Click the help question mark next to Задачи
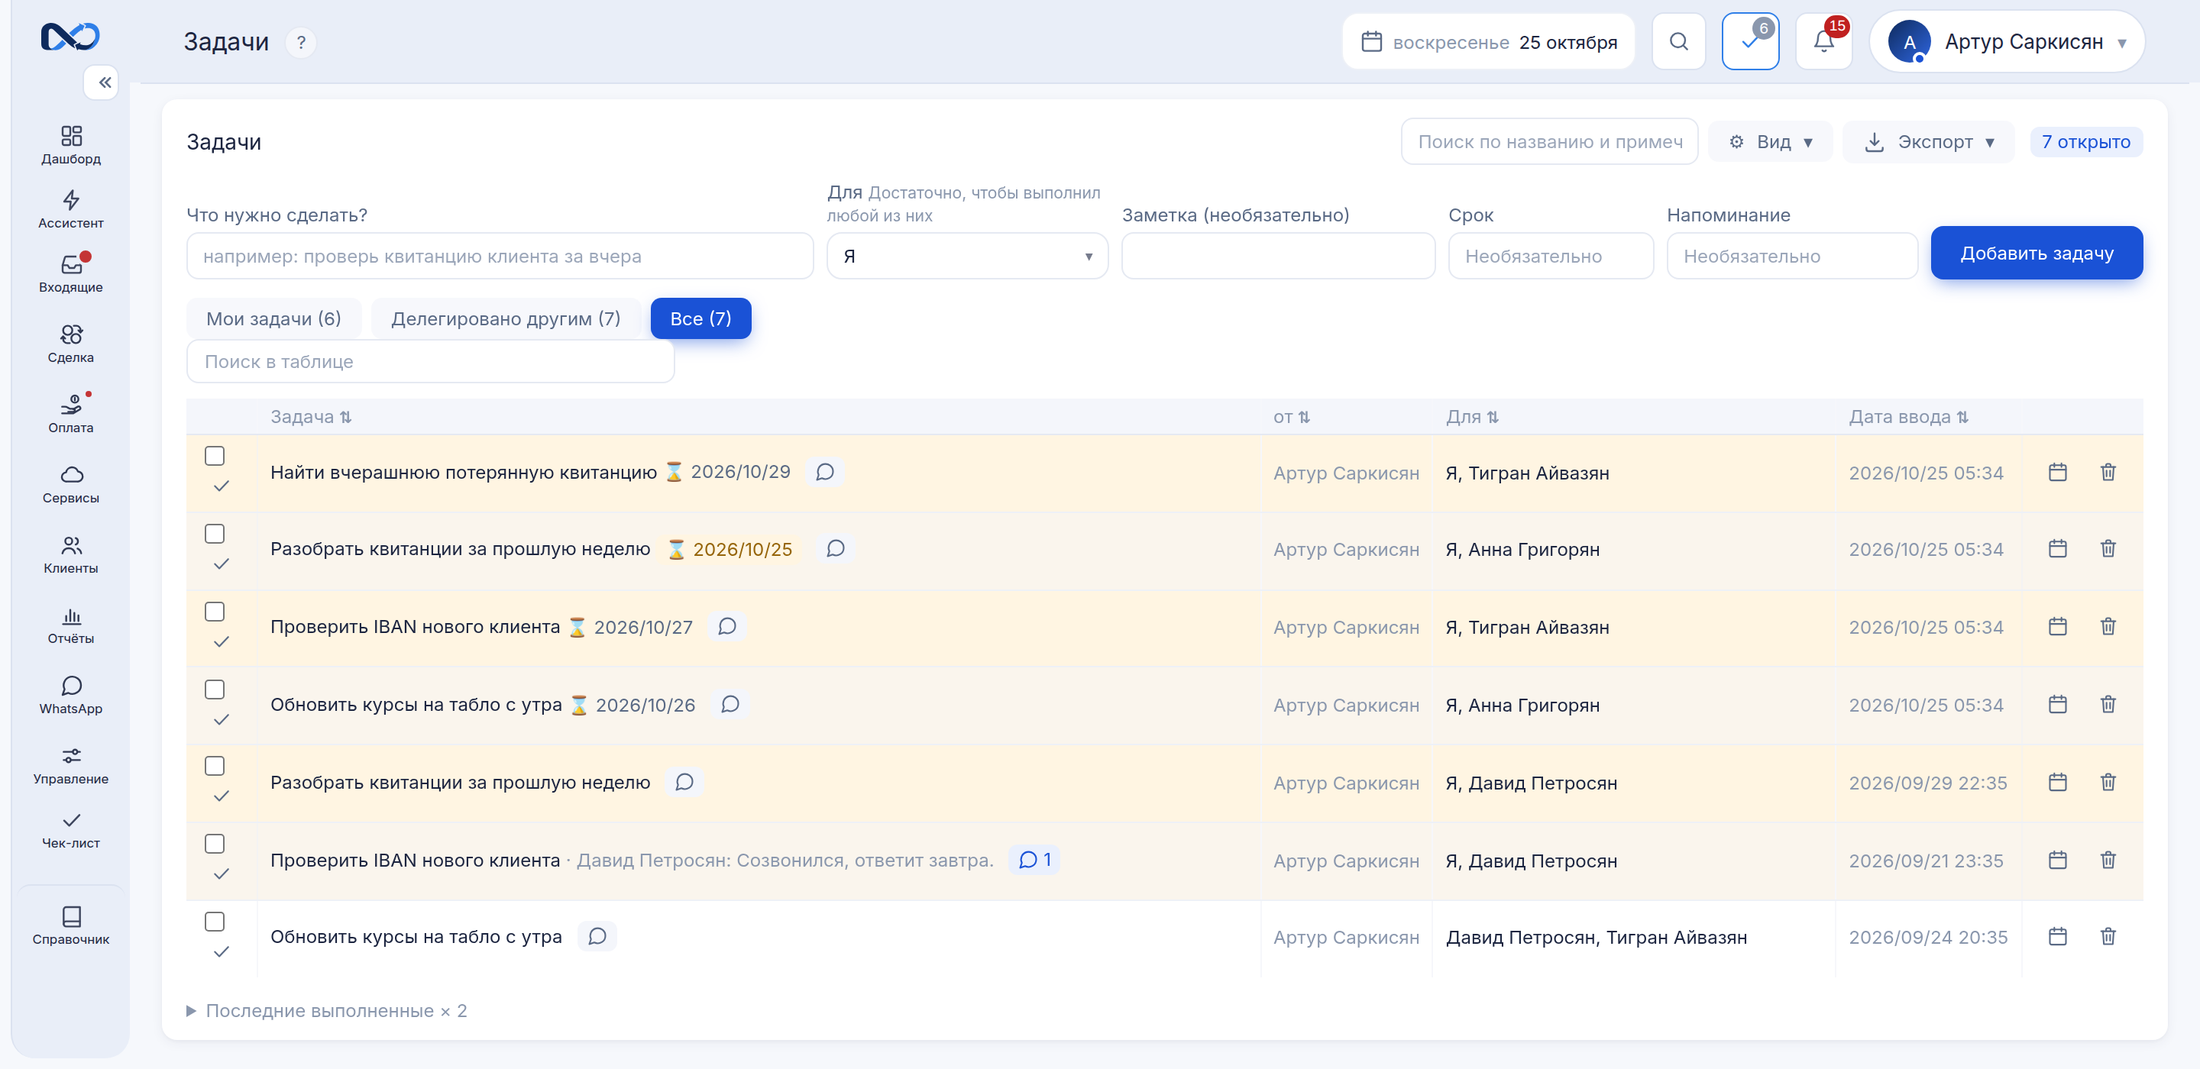 (301, 42)
